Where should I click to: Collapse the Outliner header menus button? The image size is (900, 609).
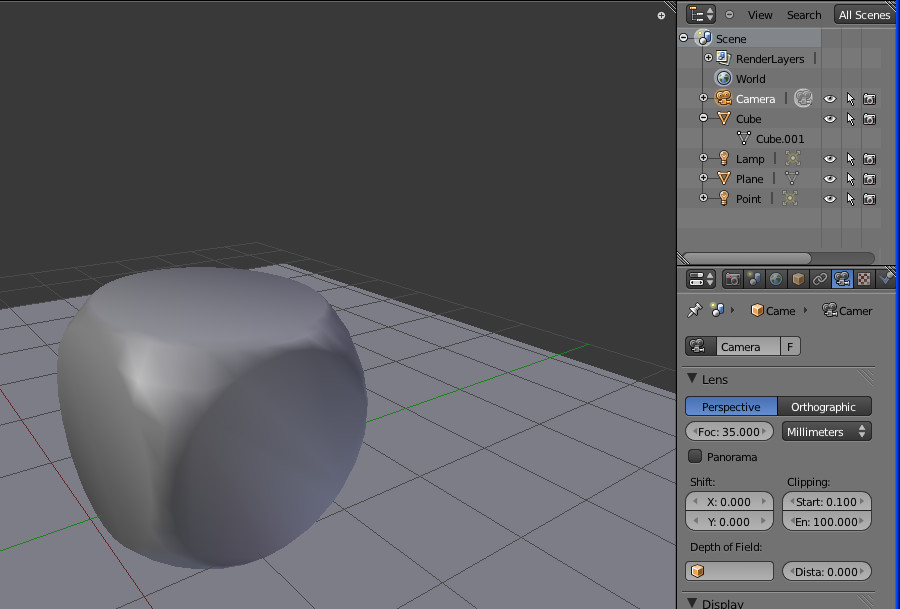[x=729, y=15]
